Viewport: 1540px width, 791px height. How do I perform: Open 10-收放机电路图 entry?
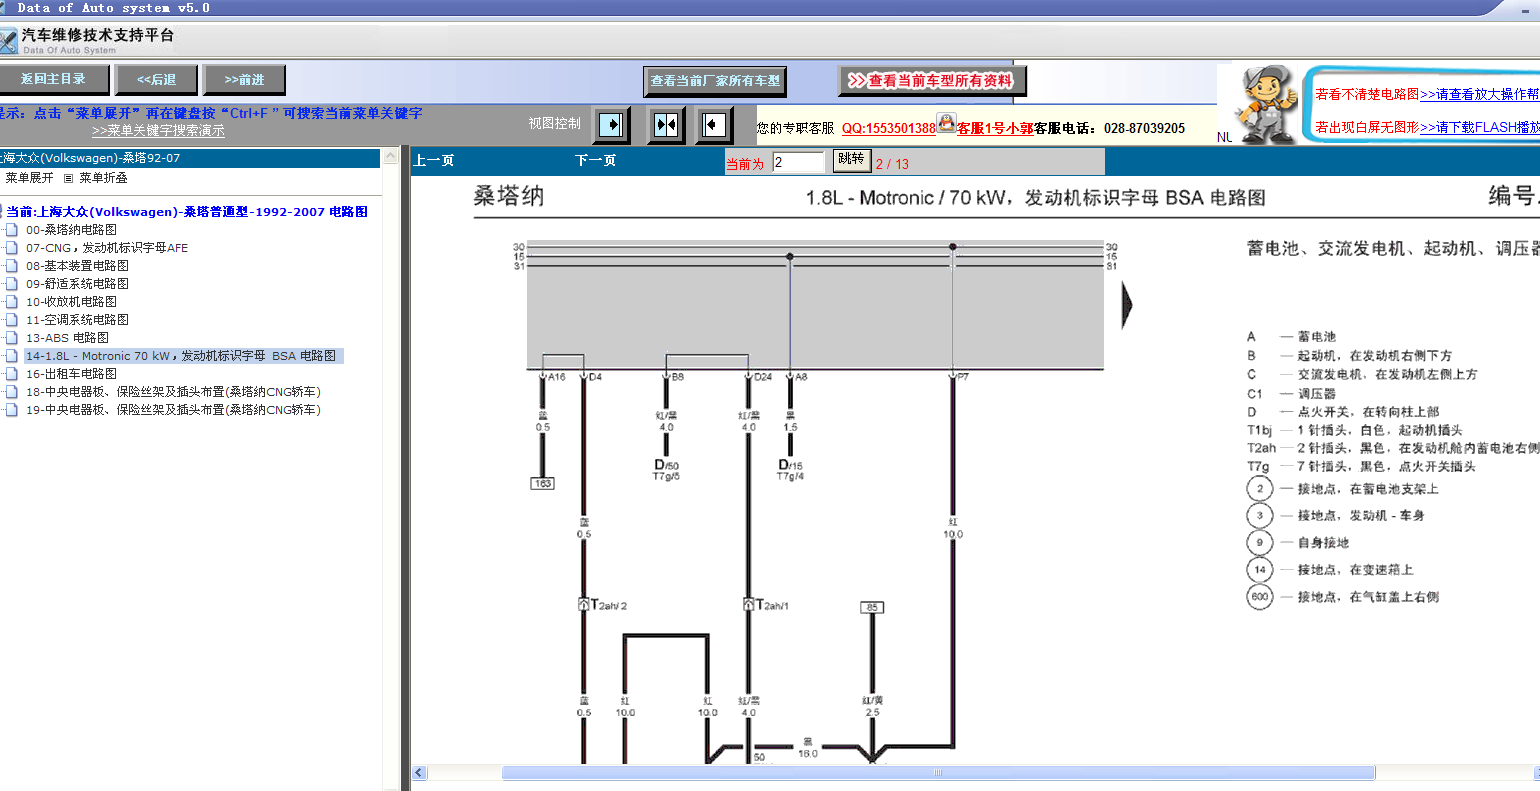[71, 302]
